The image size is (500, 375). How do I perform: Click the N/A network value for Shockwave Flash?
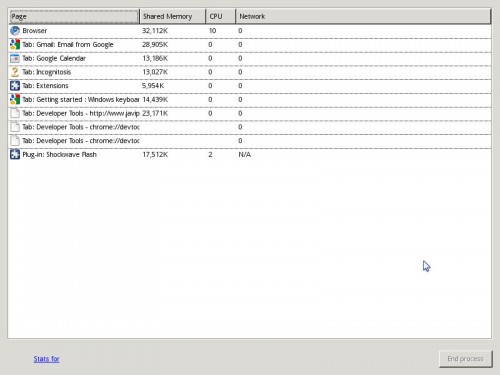click(x=245, y=154)
